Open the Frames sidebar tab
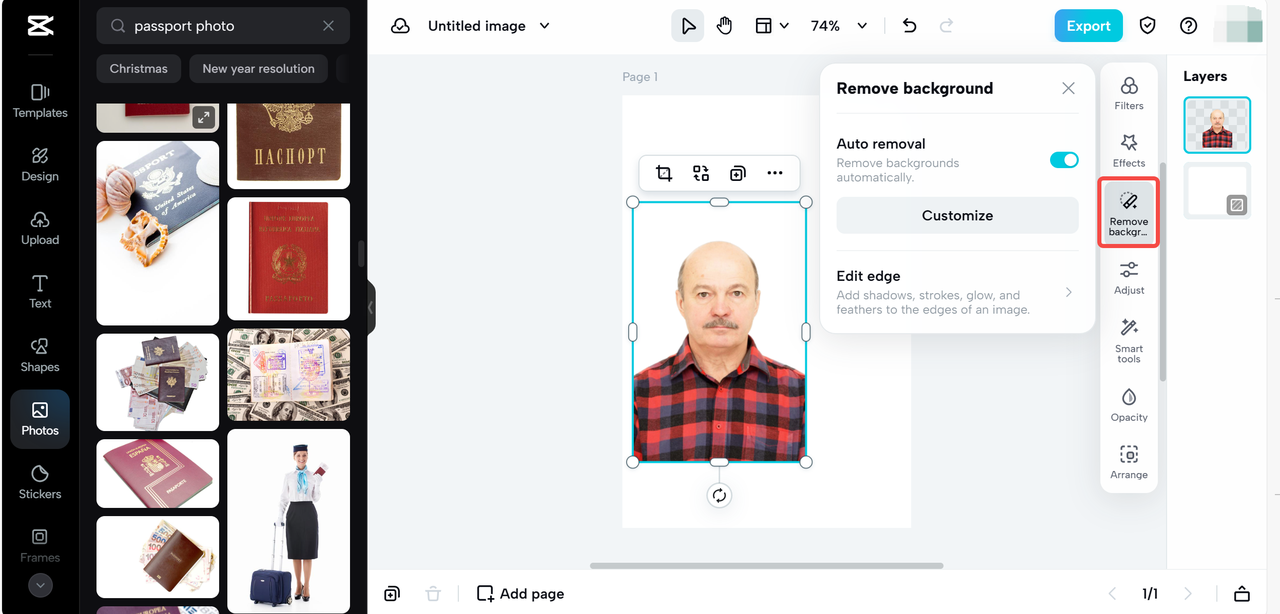 (x=40, y=545)
